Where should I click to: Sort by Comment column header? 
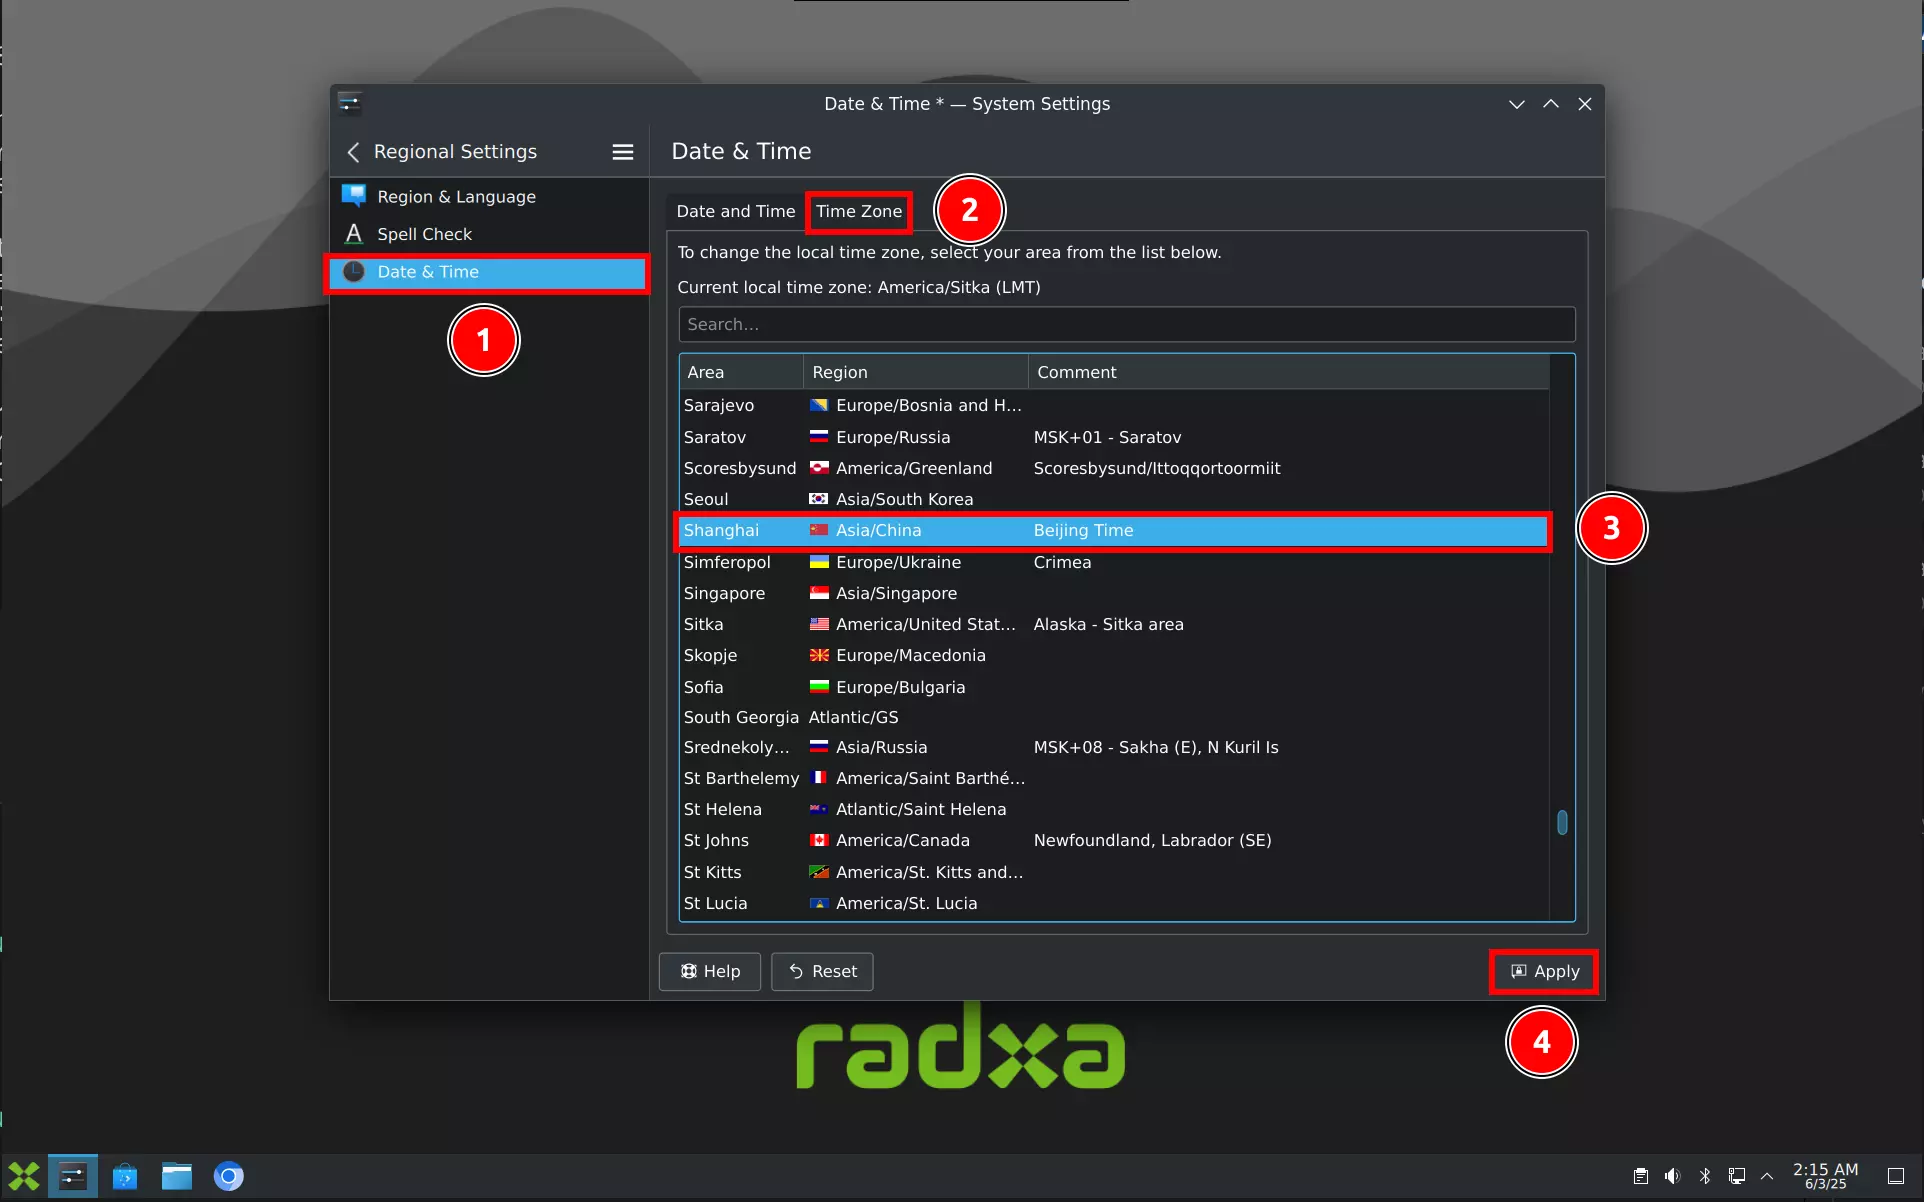(1288, 372)
